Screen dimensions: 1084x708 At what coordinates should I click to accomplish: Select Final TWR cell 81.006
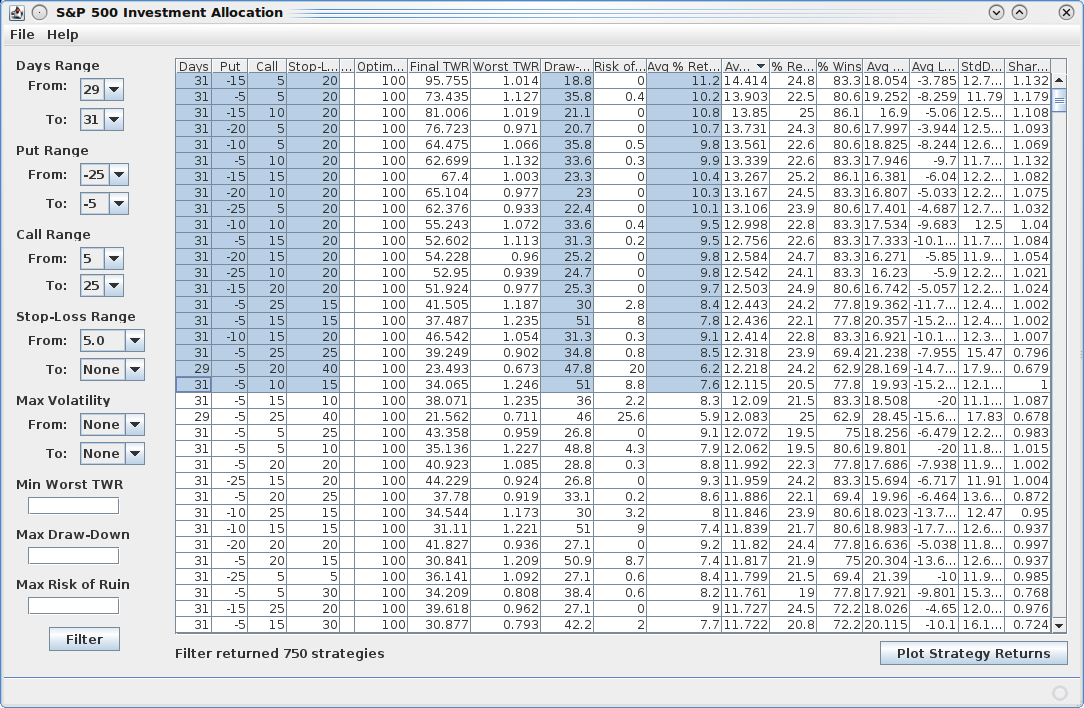(x=439, y=113)
